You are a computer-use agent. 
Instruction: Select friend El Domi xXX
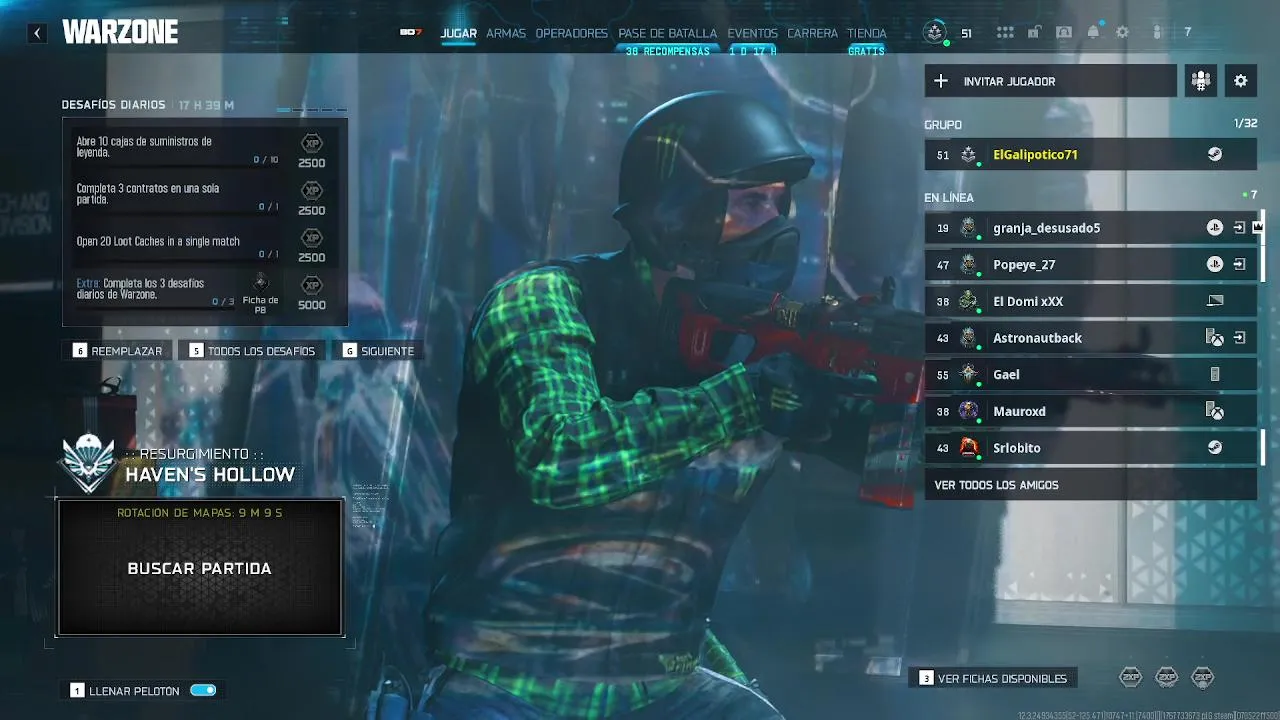pos(1090,301)
